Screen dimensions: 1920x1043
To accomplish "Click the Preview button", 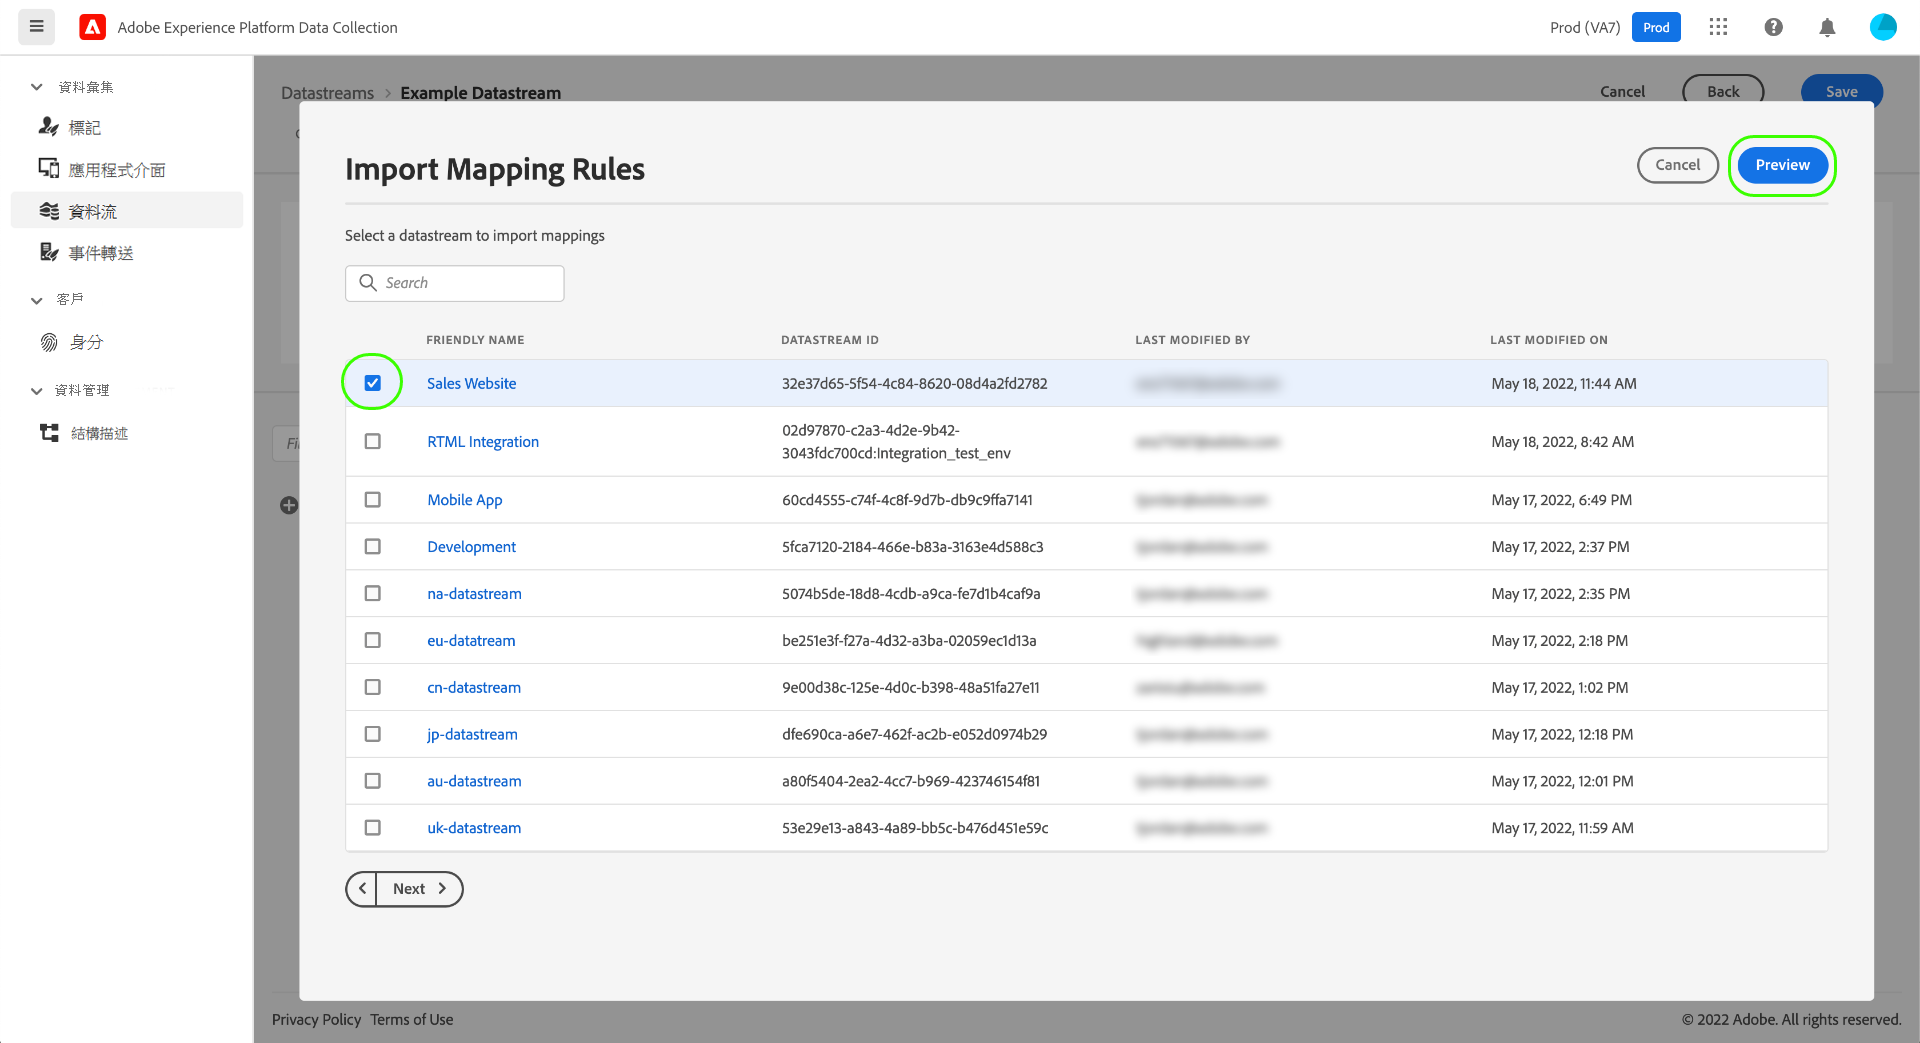I will tap(1782, 165).
